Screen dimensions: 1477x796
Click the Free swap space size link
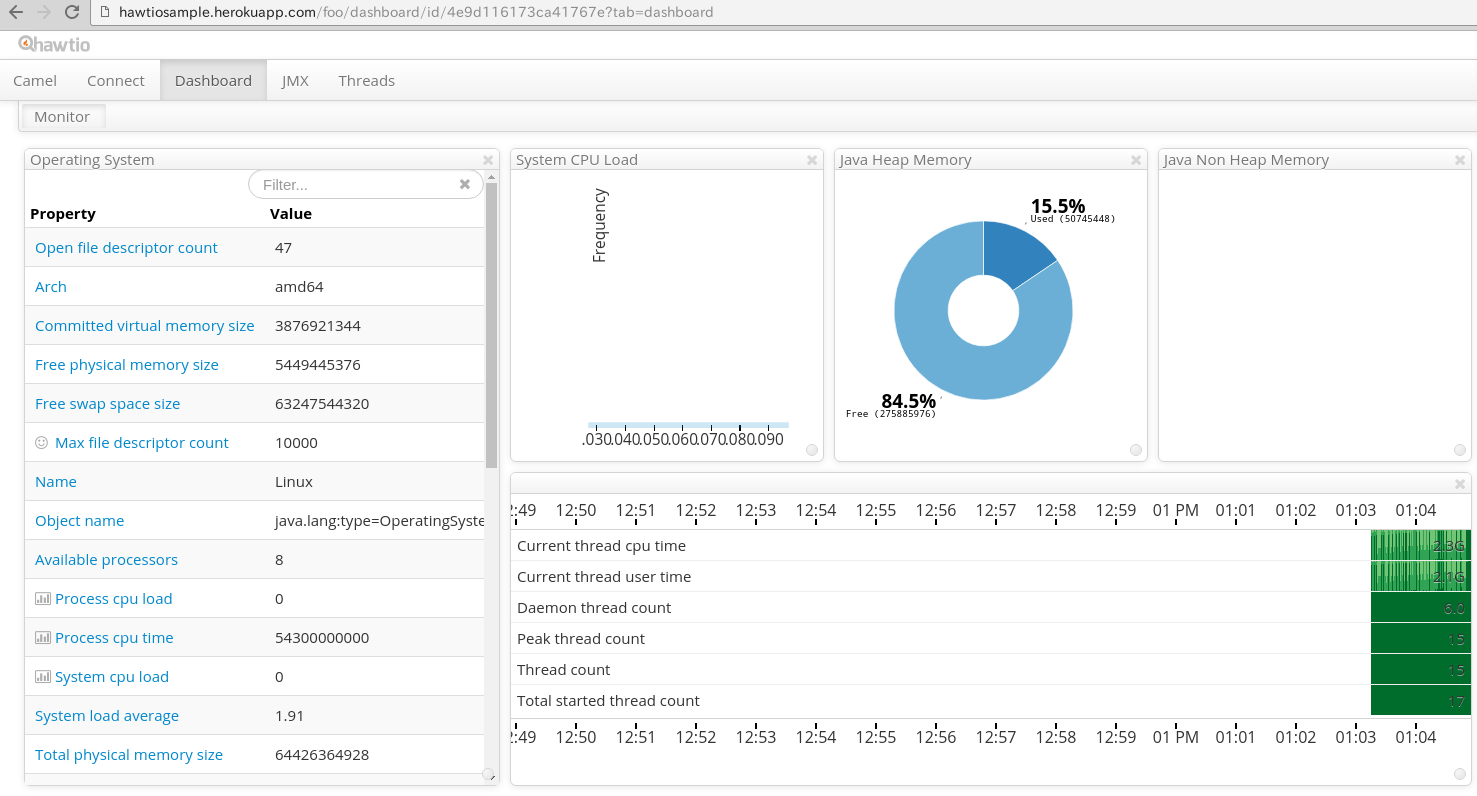click(107, 403)
